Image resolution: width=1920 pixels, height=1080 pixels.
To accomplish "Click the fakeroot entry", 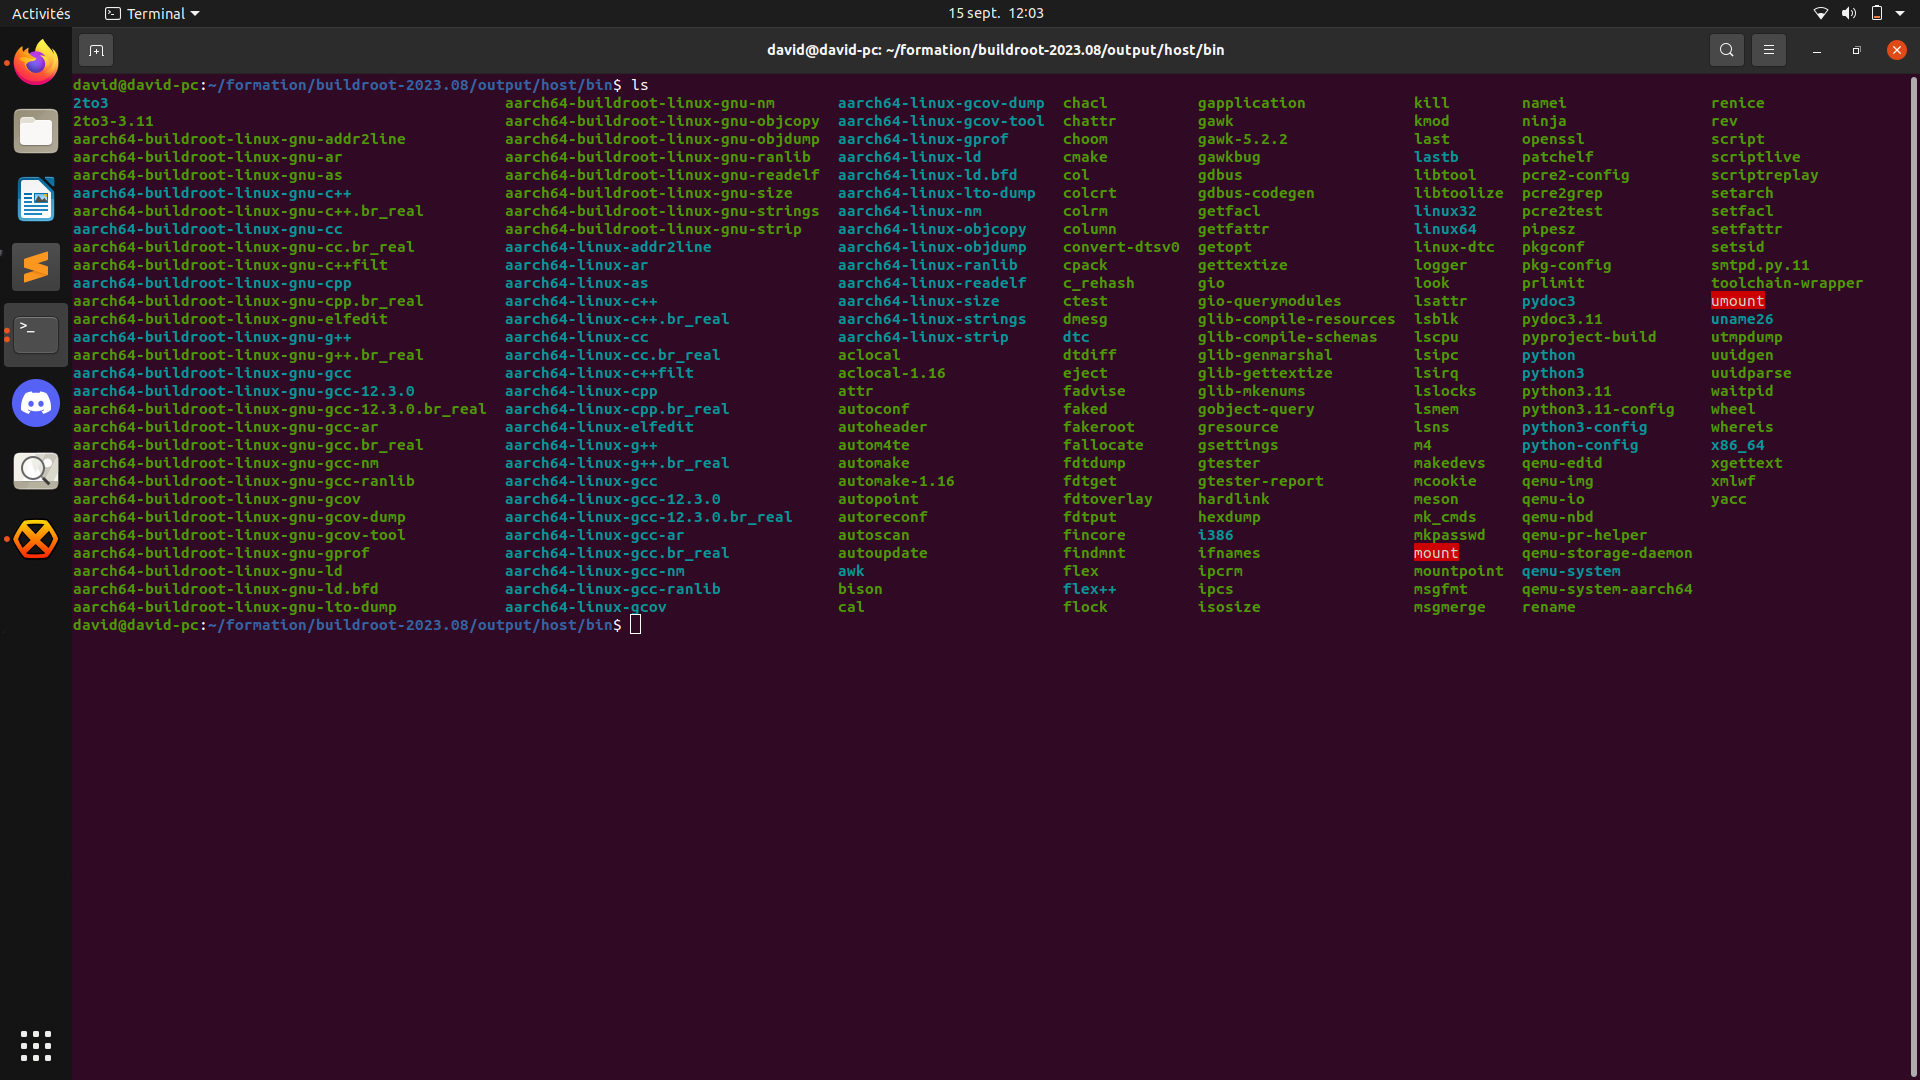I will (x=1098, y=427).
